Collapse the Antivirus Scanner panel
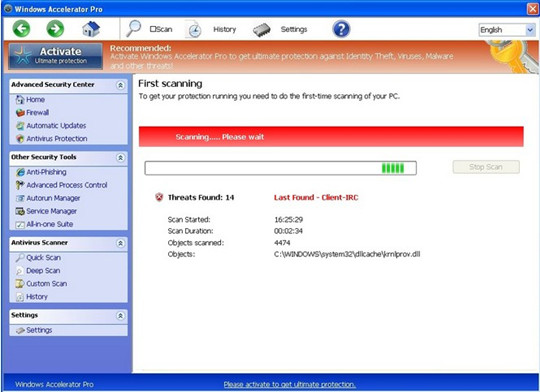Viewport: 540px width, 392px height. coord(120,243)
